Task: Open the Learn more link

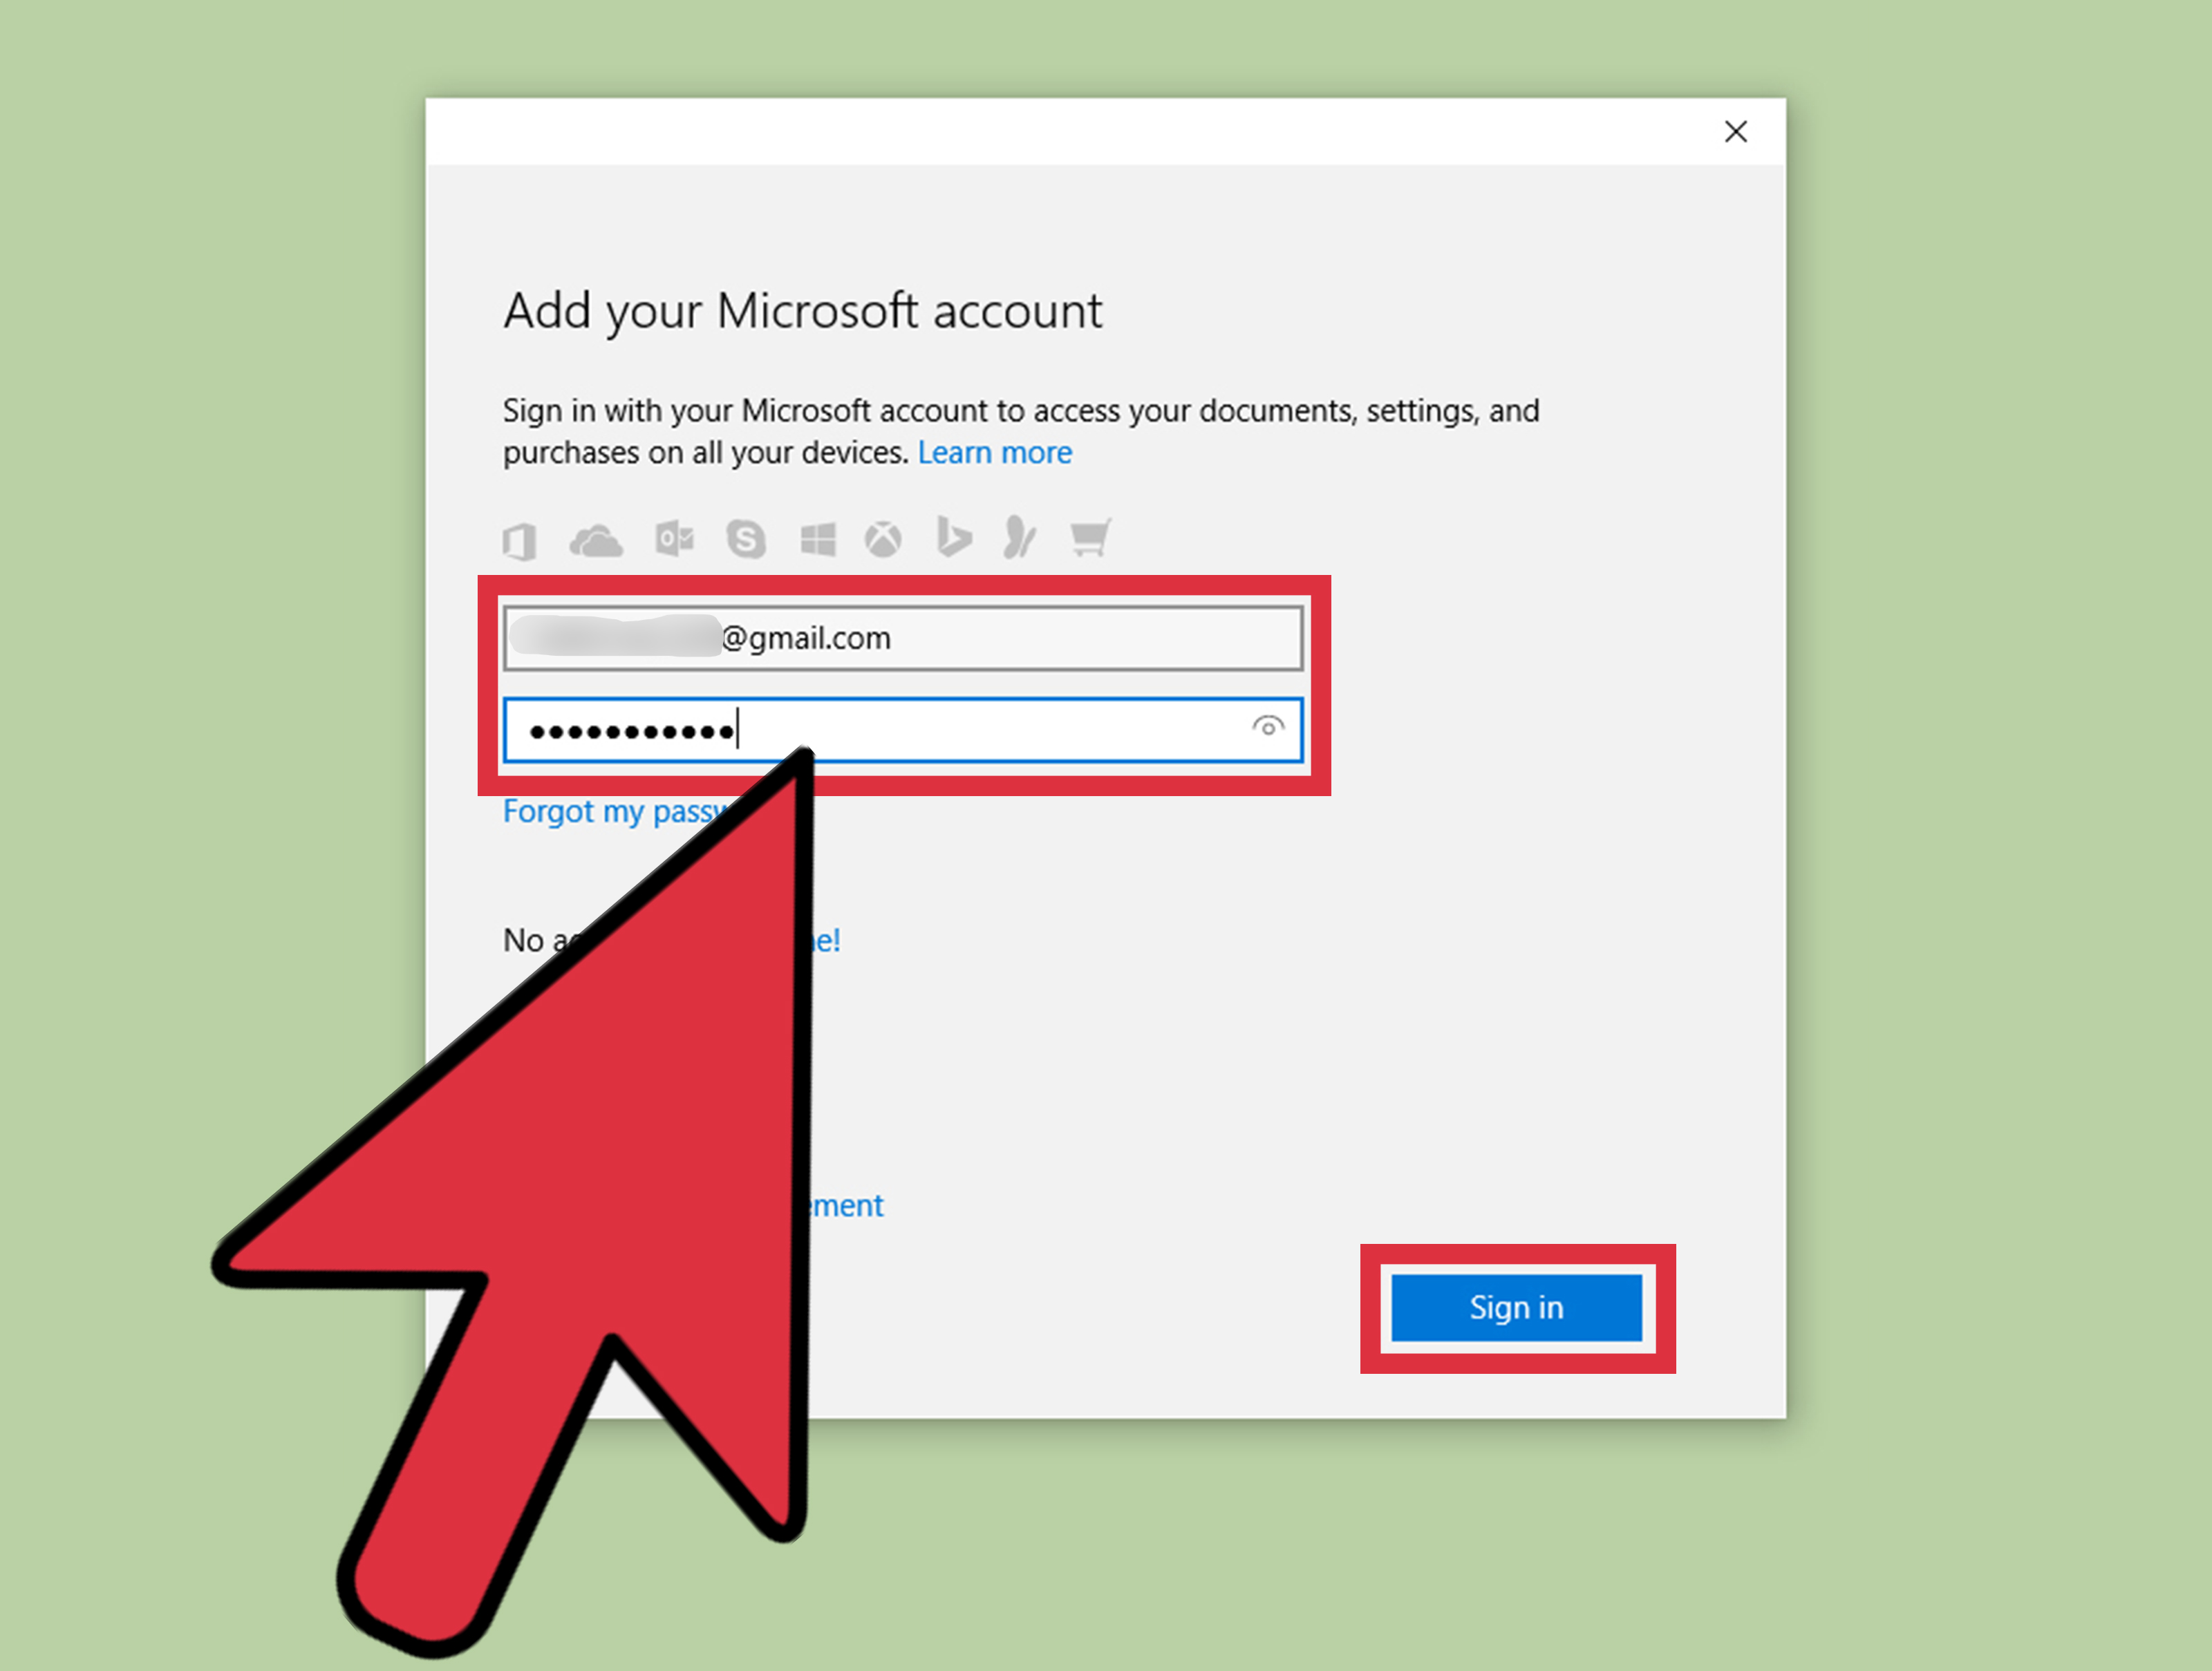Action: [x=995, y=453]
